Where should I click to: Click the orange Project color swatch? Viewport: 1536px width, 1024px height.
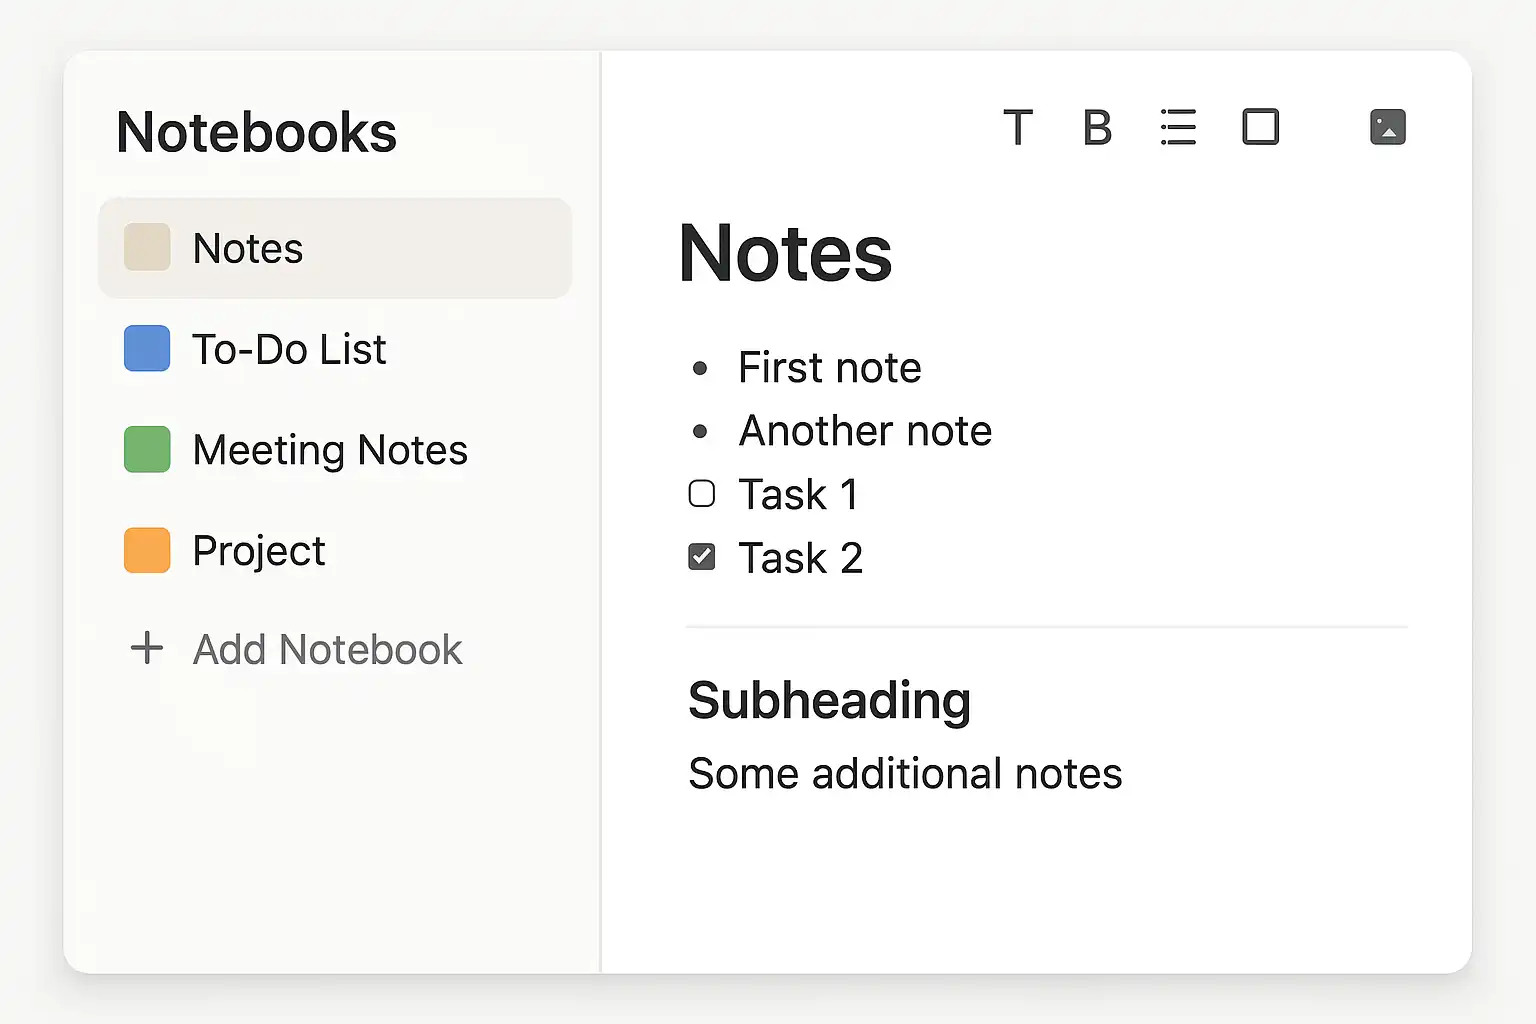click(x=147, y=550)
